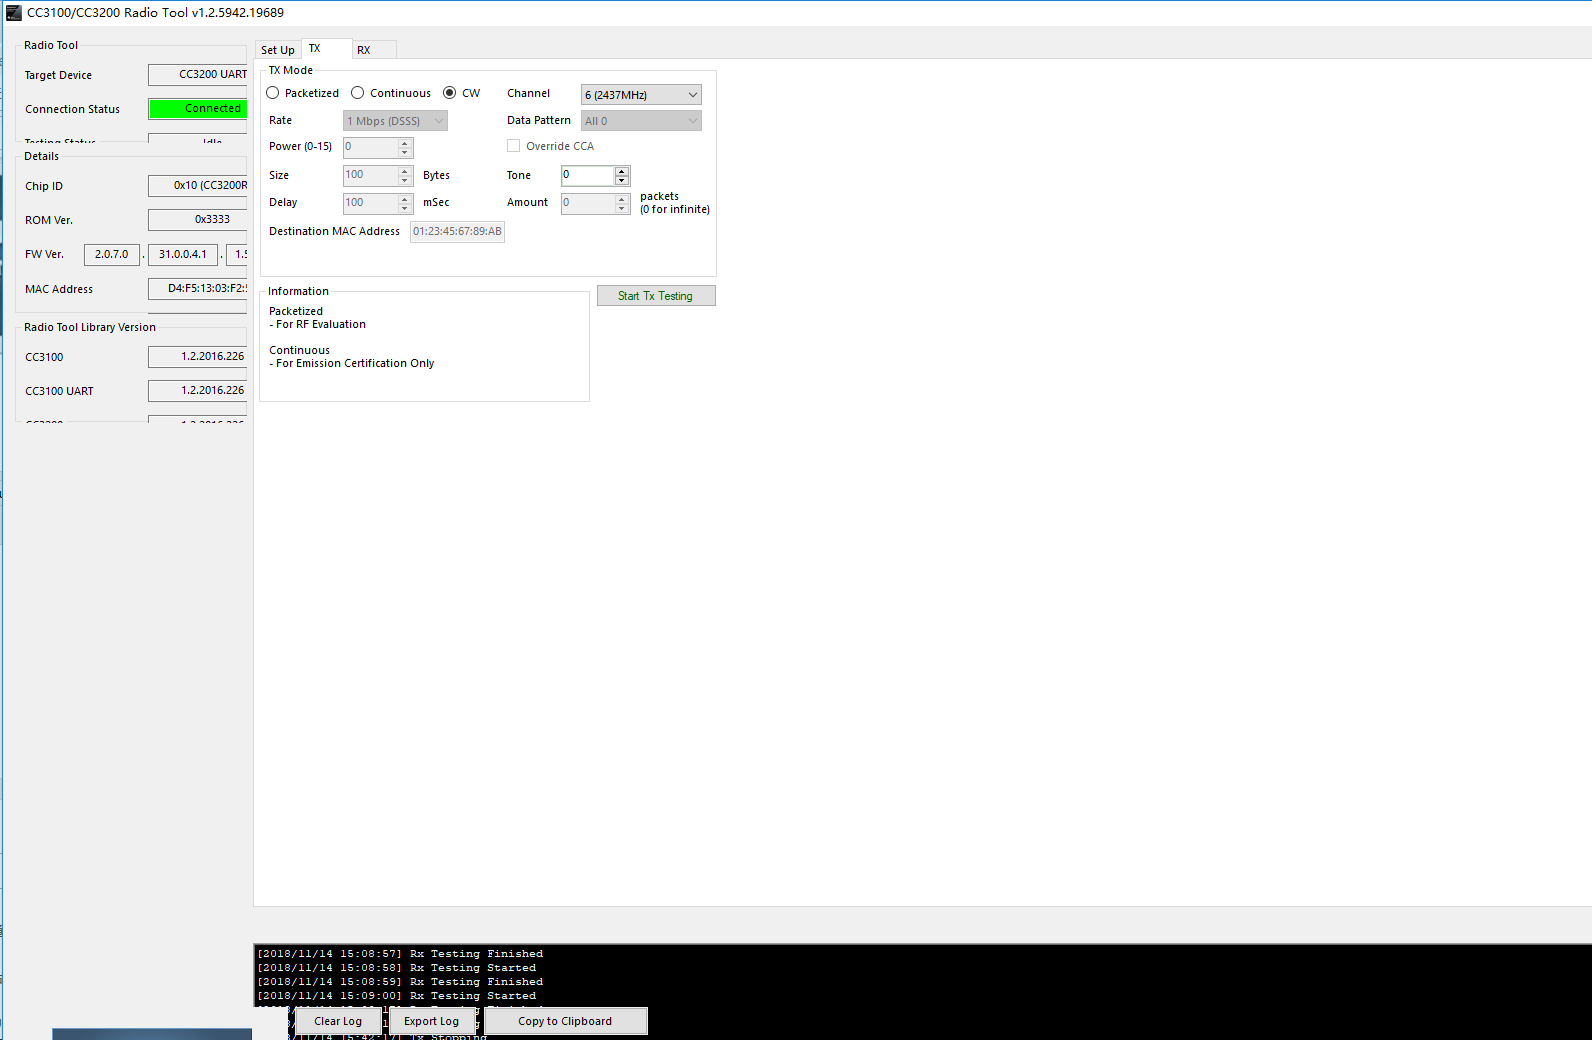Image resolution: width=1592 pixels, height=1040 pixels.
Task: Click the Delay mSec input field
Action: [370, 203]
